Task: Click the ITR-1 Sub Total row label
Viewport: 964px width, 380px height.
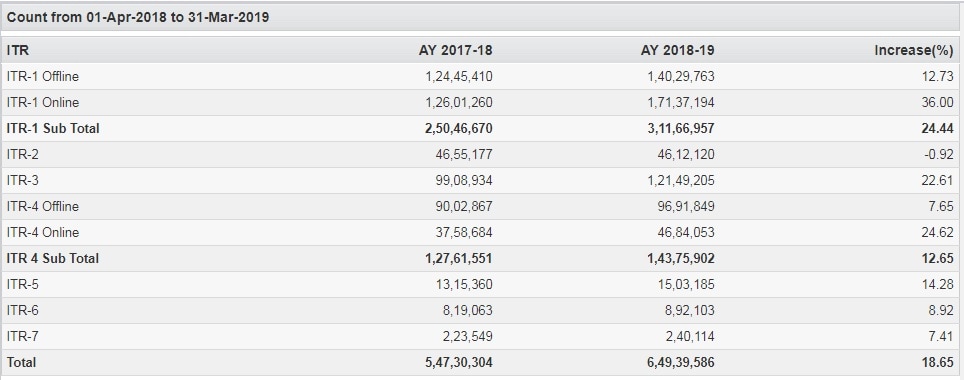Action: pyautogui.click(x=53, y=129)
